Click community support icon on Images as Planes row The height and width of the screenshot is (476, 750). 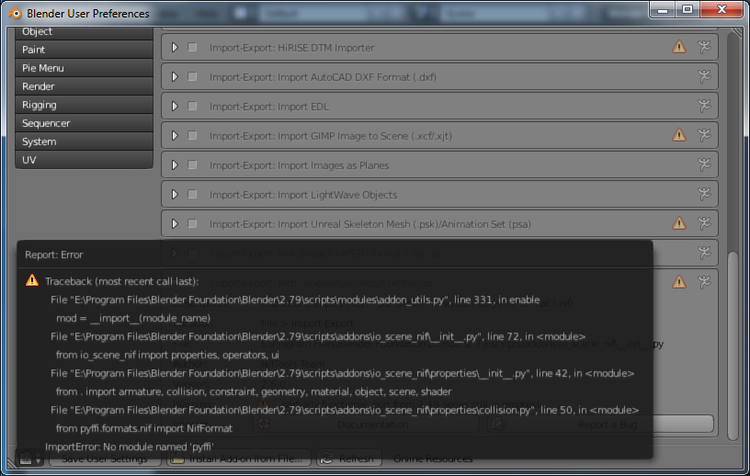pyautogui.click(x=704, y=165)
